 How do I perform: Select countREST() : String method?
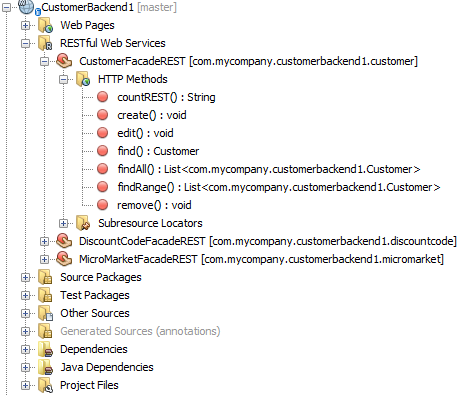point(166,97)
